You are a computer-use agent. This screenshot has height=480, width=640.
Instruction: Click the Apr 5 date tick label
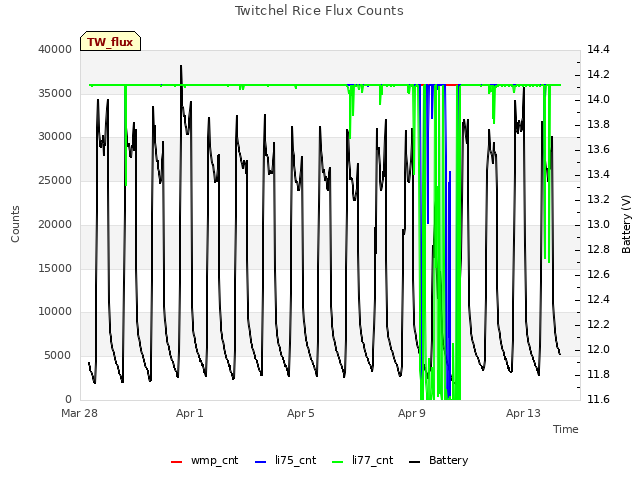pyautogui.click(x=301, y=413)
